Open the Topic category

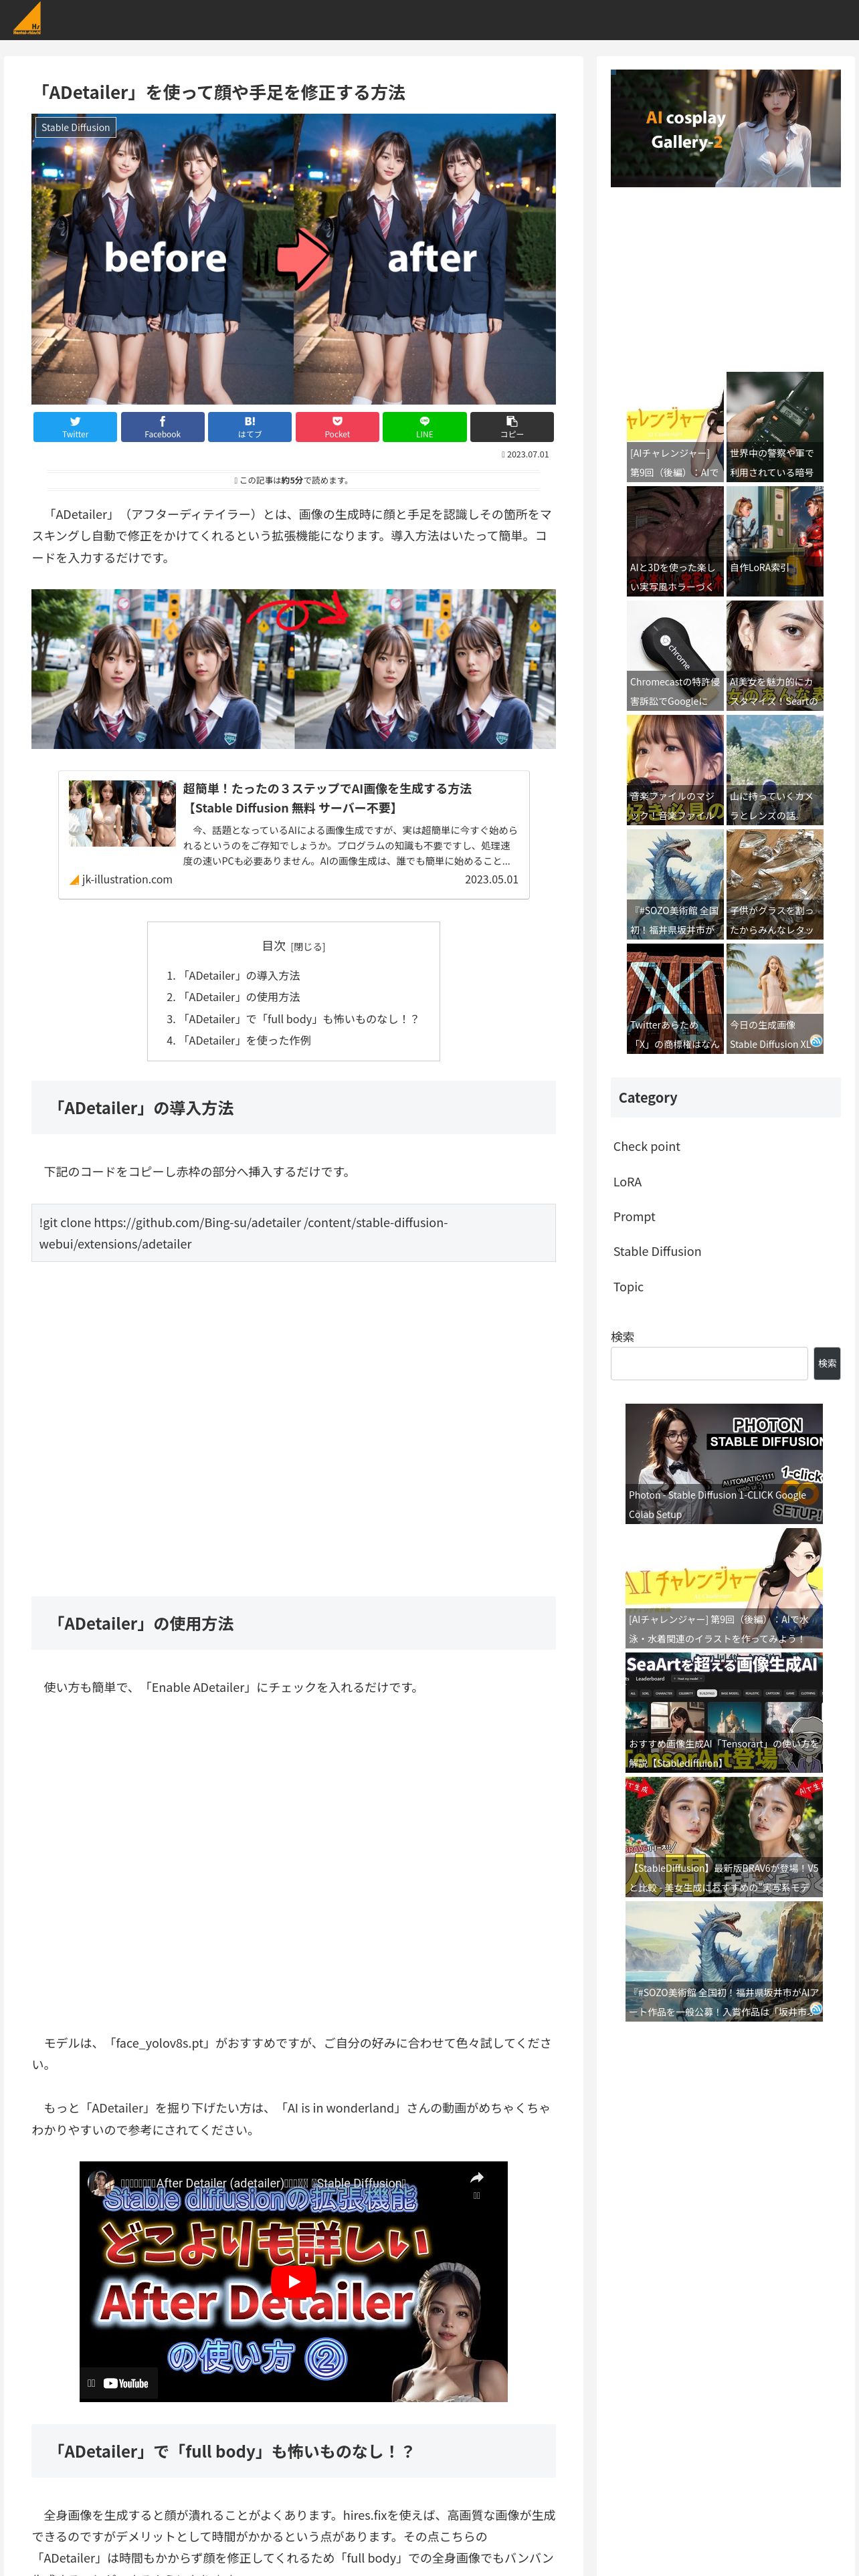click(628, 1287)
